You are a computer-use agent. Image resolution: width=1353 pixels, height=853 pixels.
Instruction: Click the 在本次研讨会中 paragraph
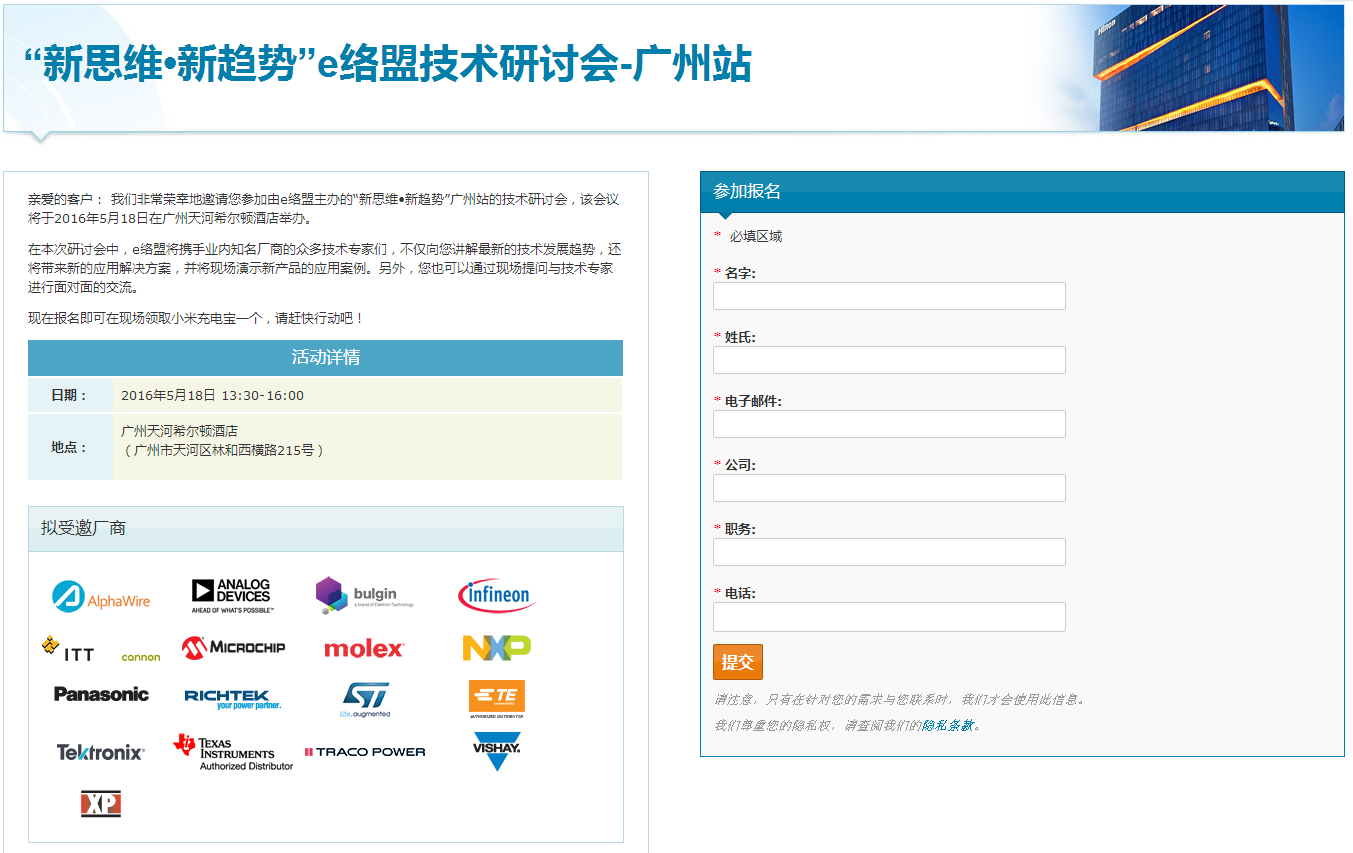pos(325,268)
